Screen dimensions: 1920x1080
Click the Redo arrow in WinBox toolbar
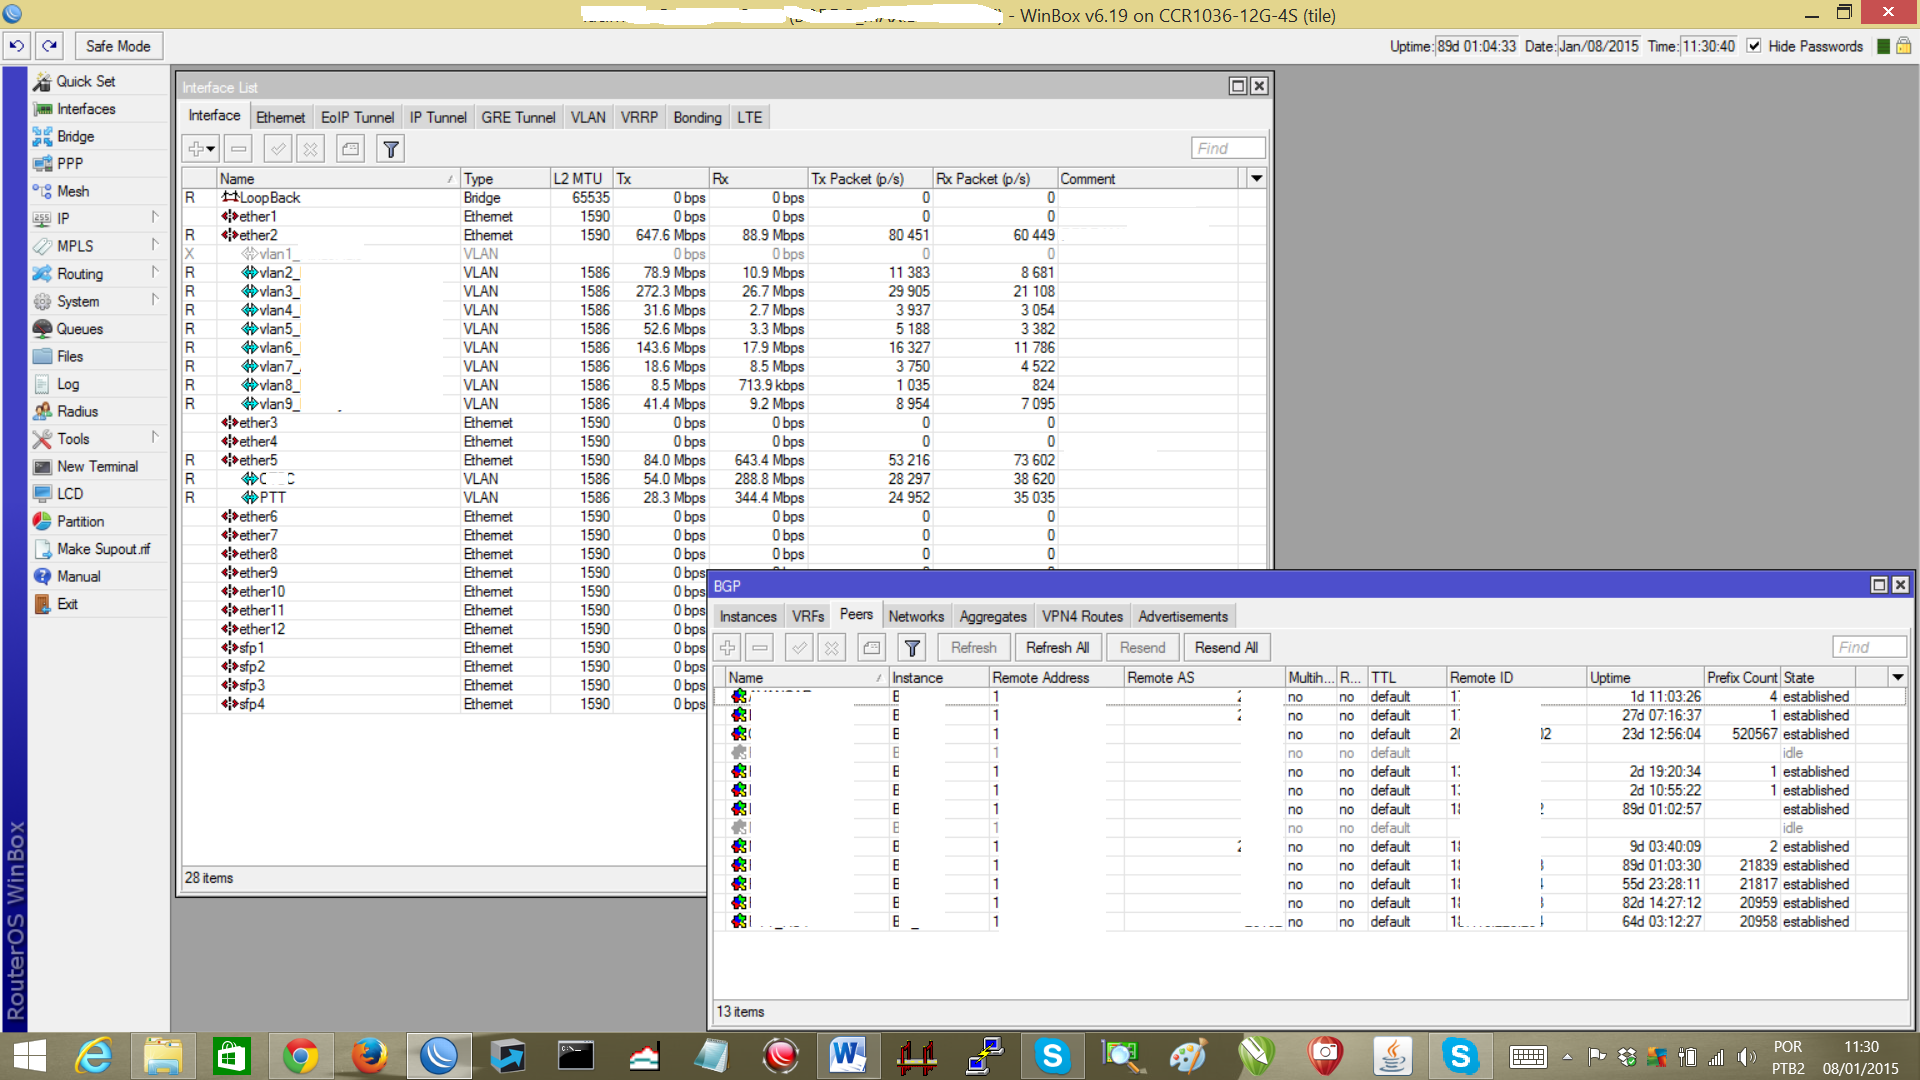[50, 46]
